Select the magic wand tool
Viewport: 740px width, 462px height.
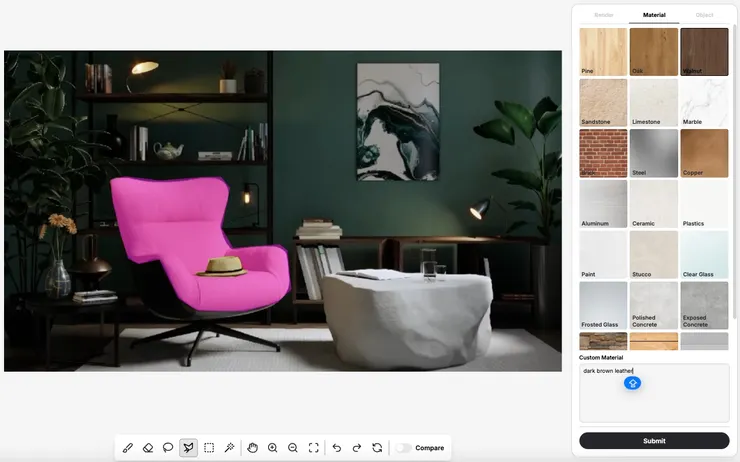229,447
